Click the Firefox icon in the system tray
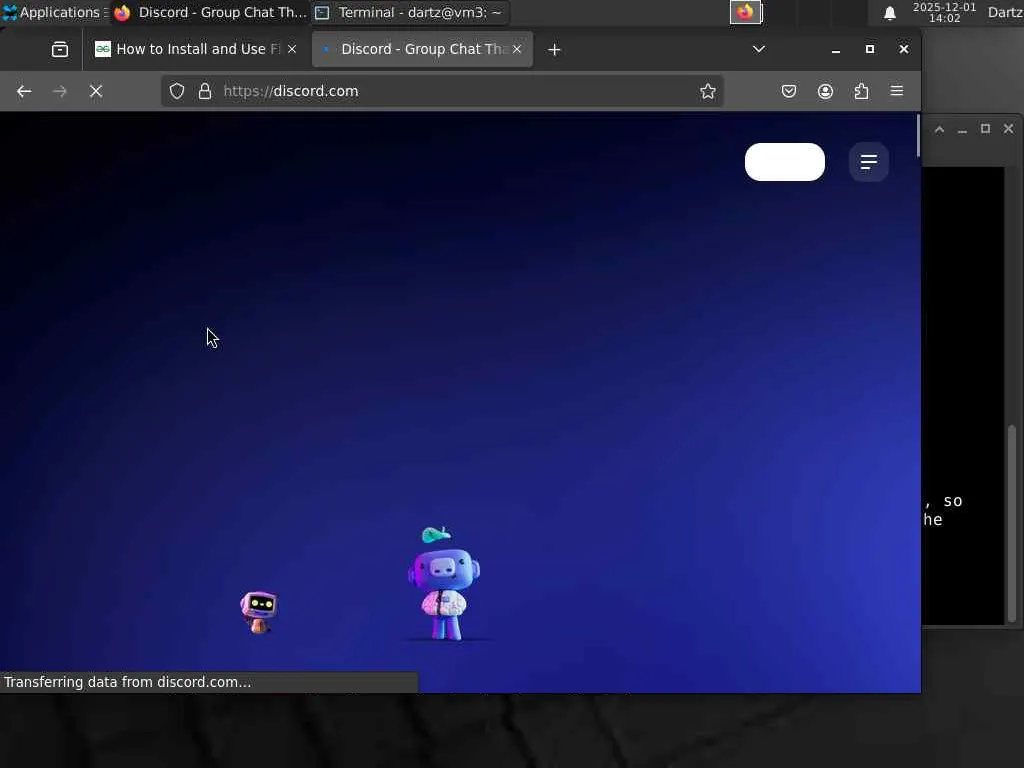Image resolution: width=1024 pixels, height=768 pixels. coord(745,12)
